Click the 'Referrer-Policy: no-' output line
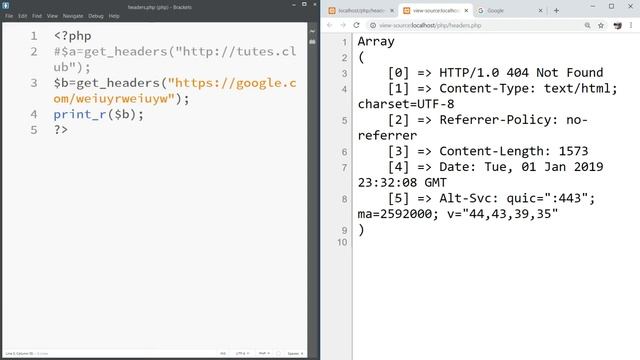 coord(513,120)
